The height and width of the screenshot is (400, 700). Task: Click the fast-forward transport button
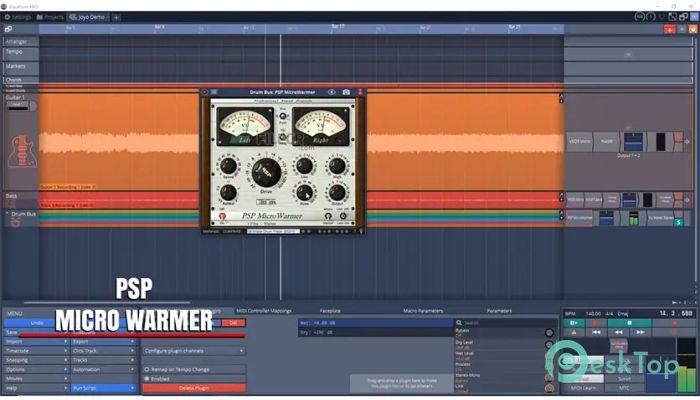click(x=640, y=332)
